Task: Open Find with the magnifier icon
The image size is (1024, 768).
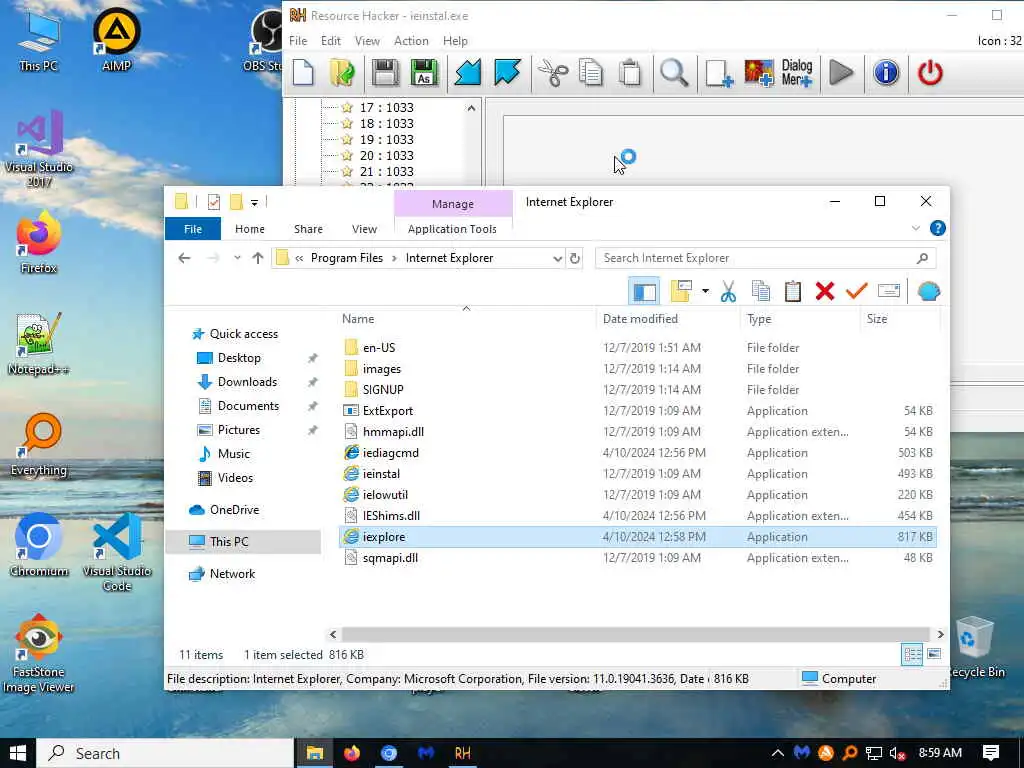Action: [673, 72]
